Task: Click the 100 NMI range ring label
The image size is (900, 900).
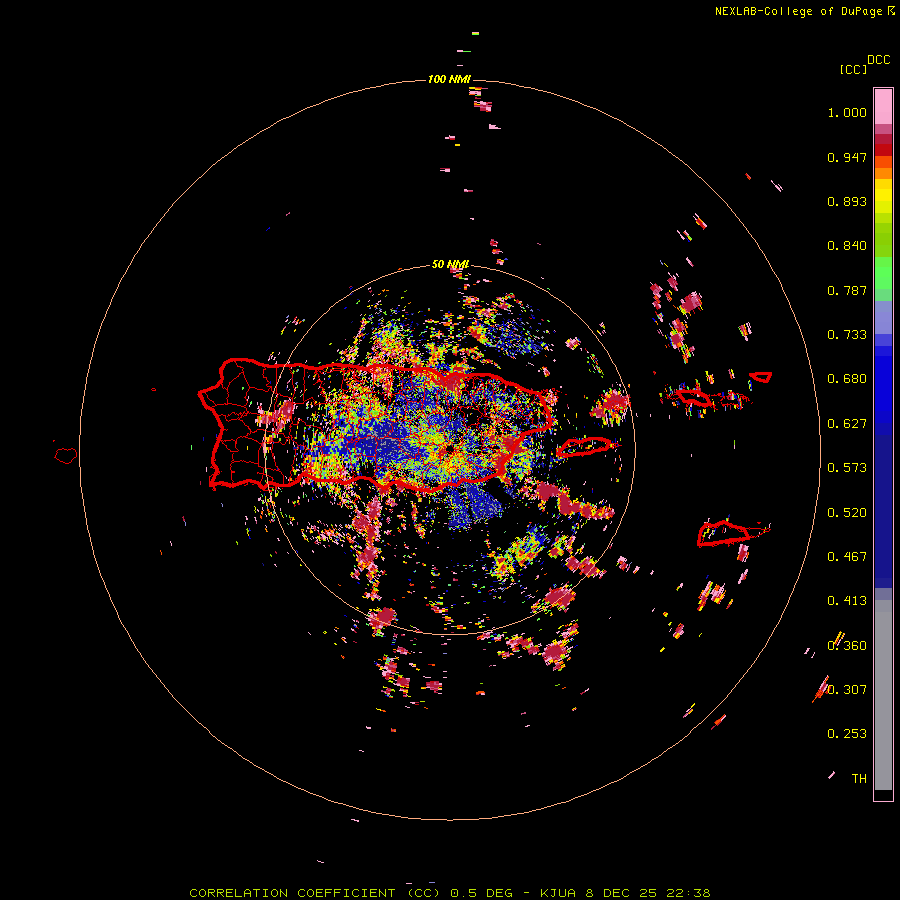Action: [449, 79]
